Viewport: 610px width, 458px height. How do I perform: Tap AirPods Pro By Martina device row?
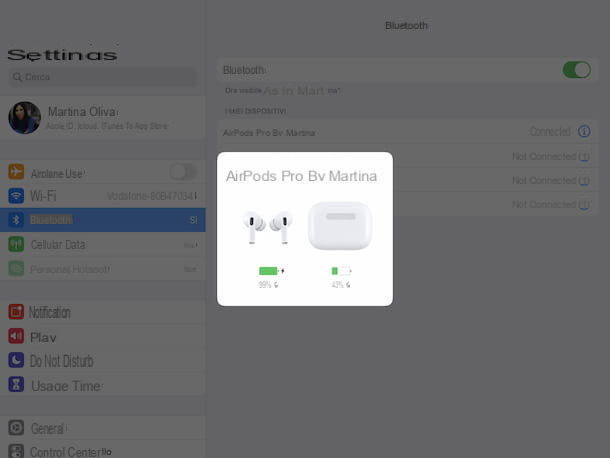pos(407,132)
